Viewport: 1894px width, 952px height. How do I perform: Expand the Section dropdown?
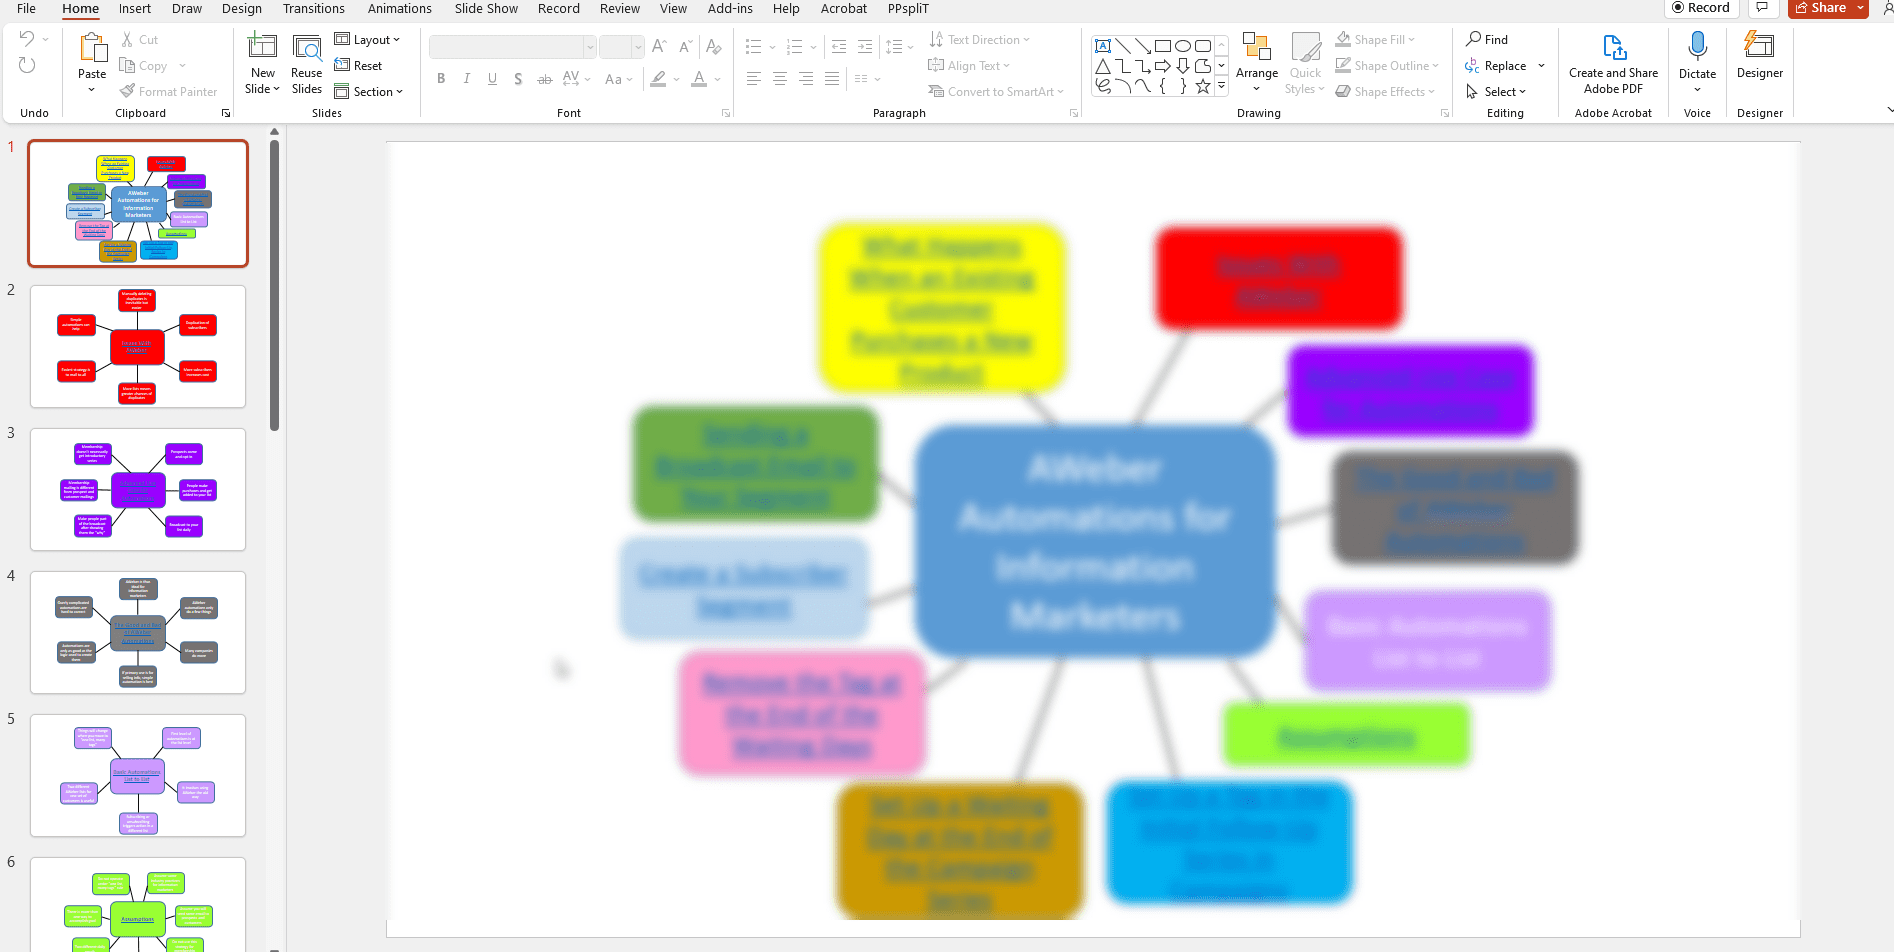[x=369, y=92]
